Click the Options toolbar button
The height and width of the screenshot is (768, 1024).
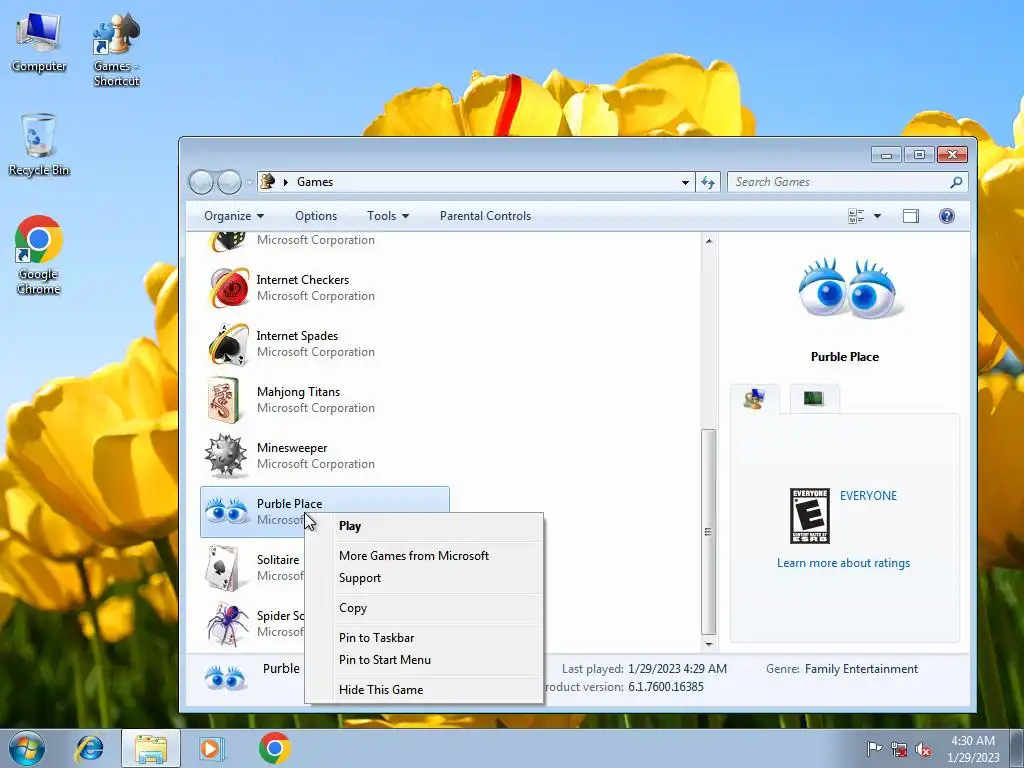(x=316, y=216)
